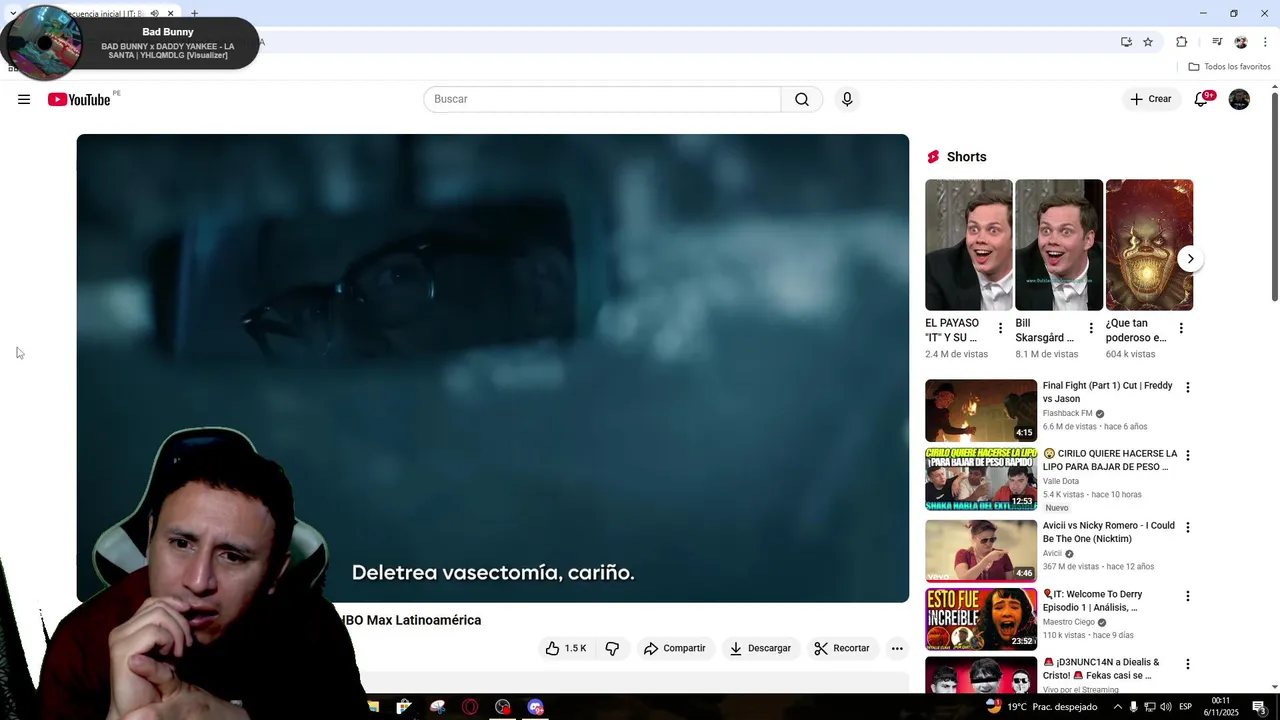The width and height of the screenshot is (1280, 720).
Task: Open options for 'EL PAYASO IT' short
Action: point(1000,328)
